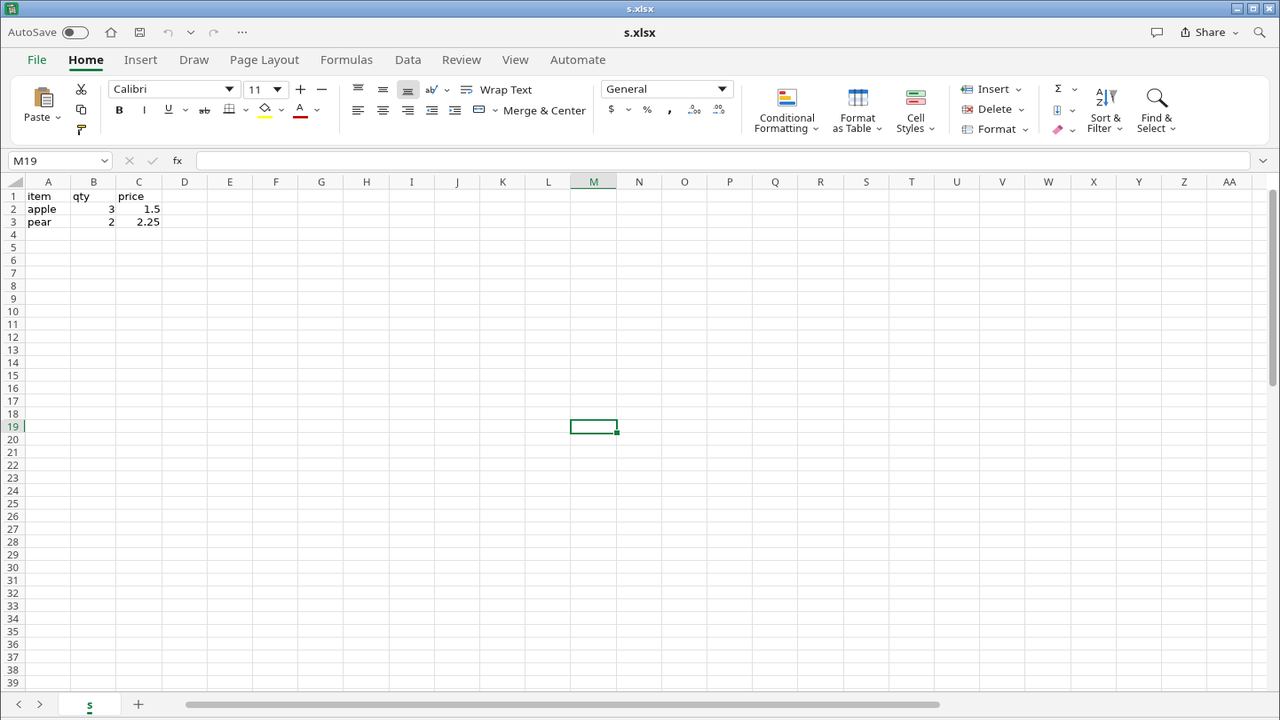The height and width of the screenshot is (720, 1280).
Task: Open the Comments speech bubble icon
Action: tap(1157, 33)
